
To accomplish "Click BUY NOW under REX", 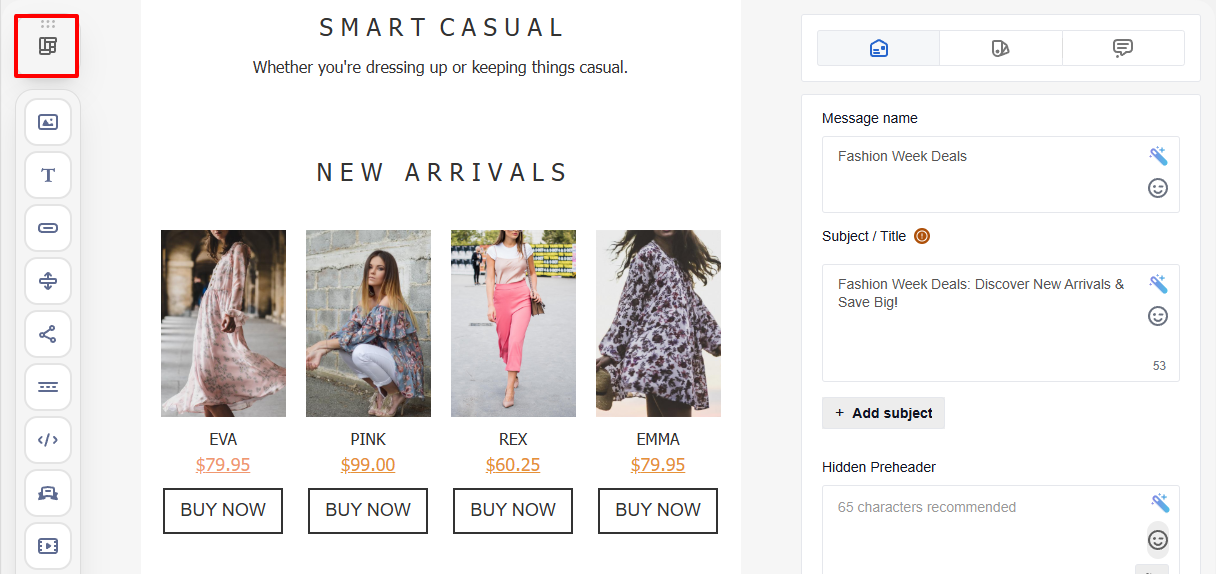I will (513, 510).
